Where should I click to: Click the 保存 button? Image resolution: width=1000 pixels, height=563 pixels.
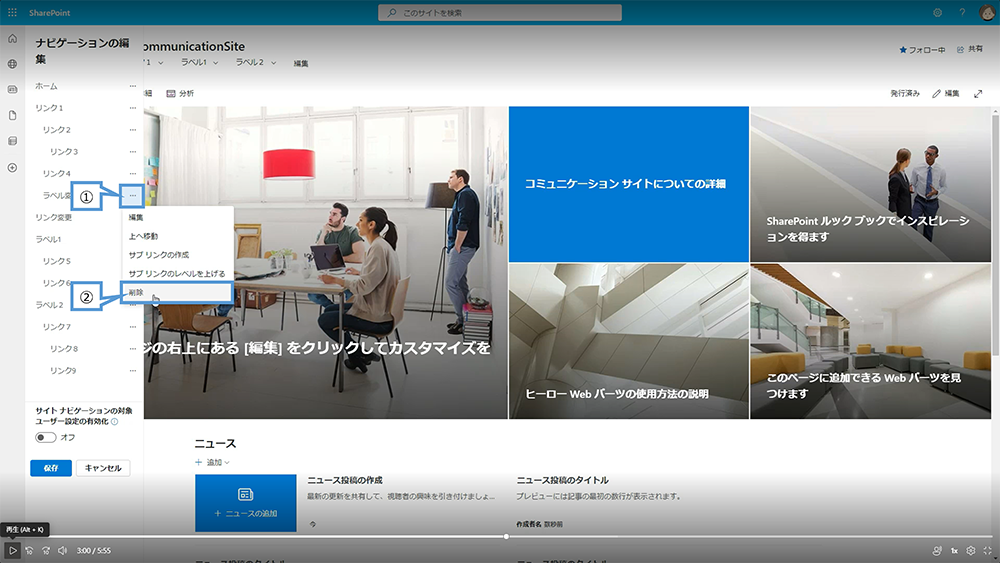pos(50,468)
